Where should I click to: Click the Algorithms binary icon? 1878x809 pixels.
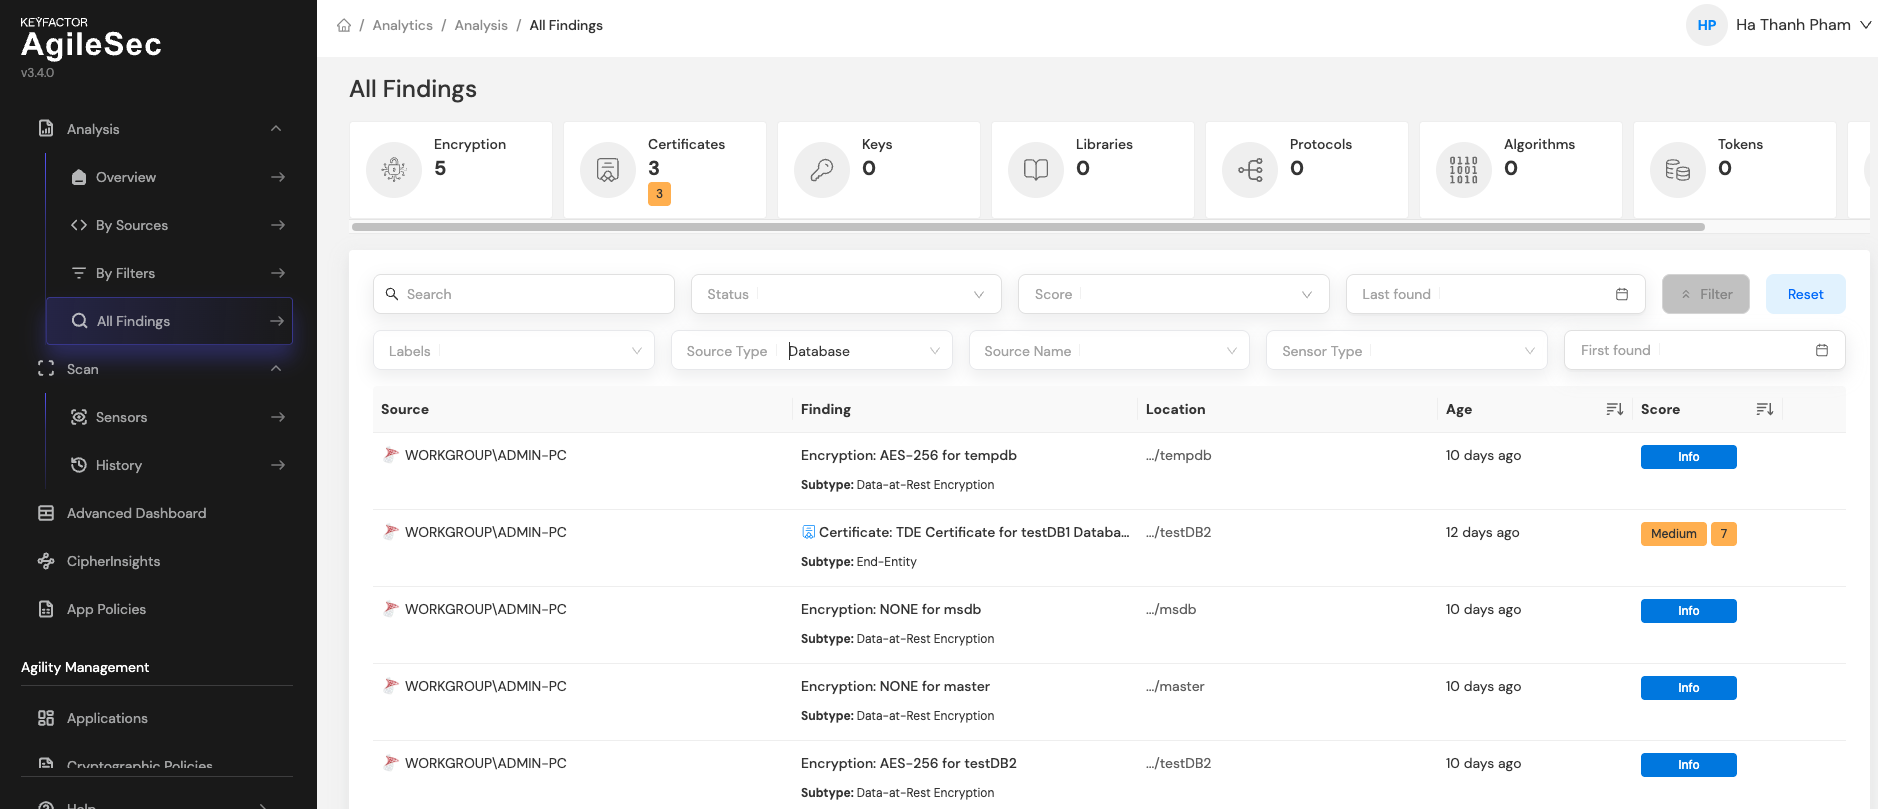click(x=1464, y=170)
